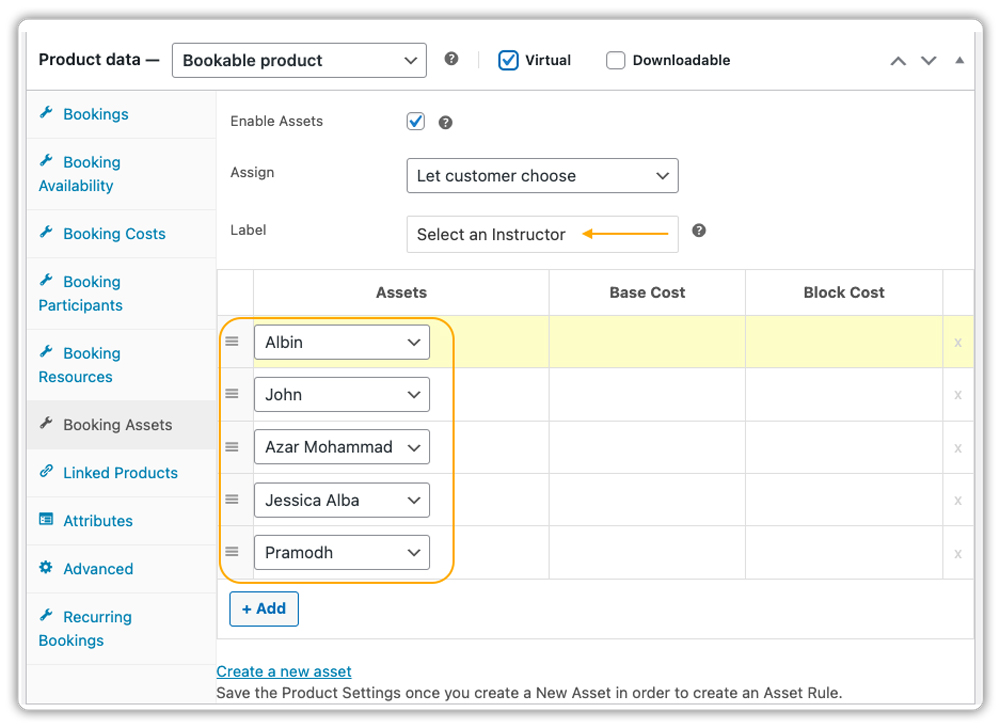Grab the drag handle for Albin row
The height and width of the screenshot is (728, 1000).
pos(232,341)
